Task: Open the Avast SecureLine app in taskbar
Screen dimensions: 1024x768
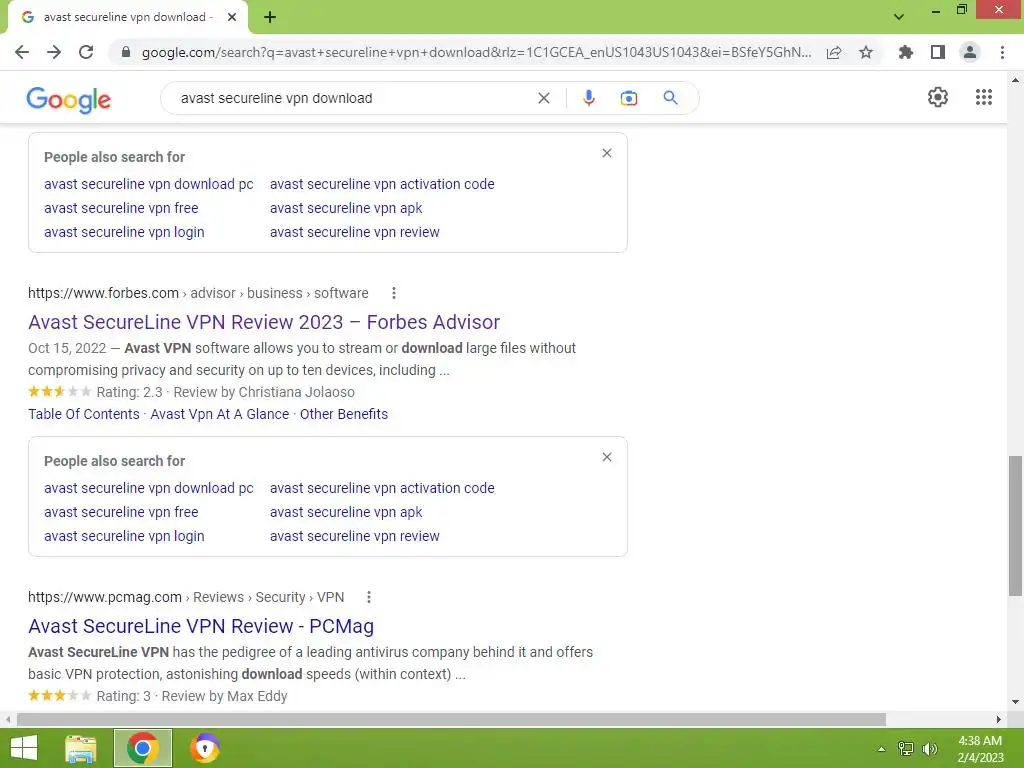Action: point(204,748)
